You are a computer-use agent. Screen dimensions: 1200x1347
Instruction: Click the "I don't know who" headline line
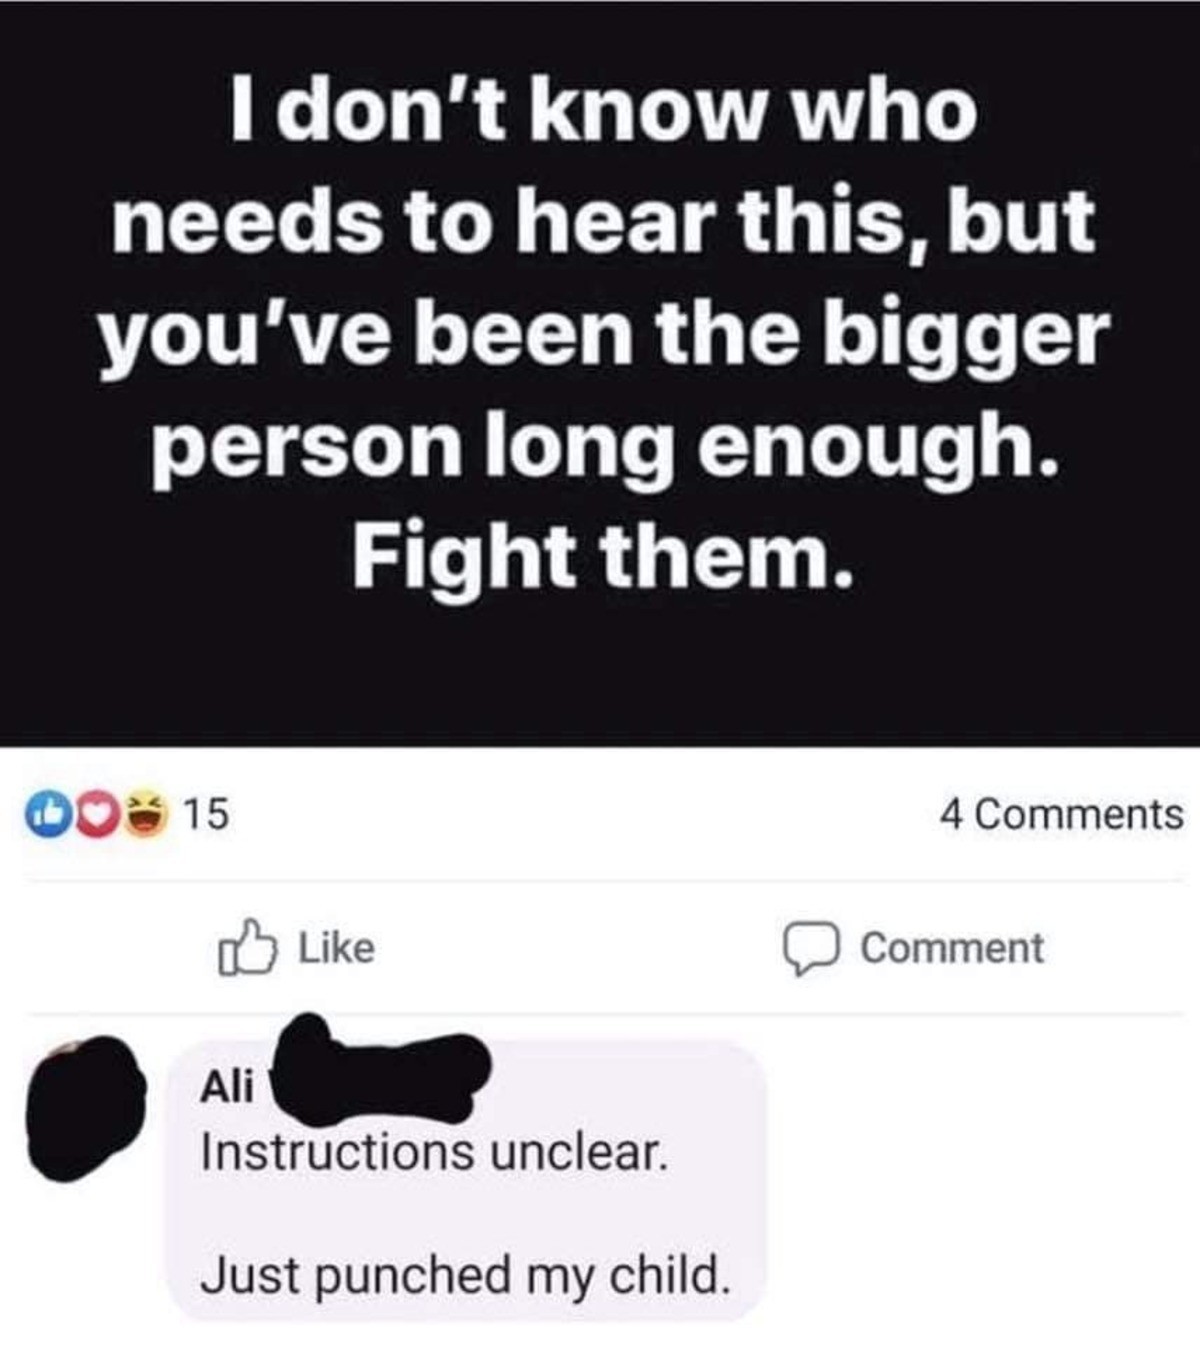[603, 110]
